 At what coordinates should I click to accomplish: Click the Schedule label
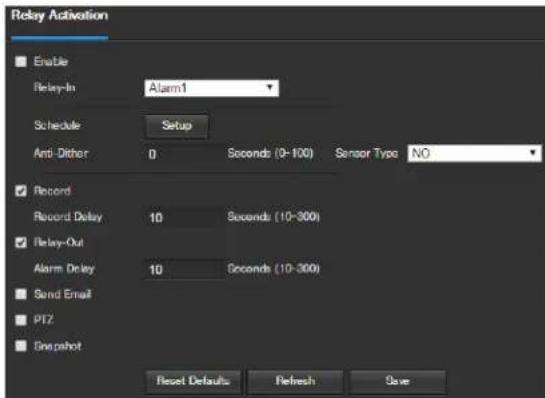(x=57, y=125)
